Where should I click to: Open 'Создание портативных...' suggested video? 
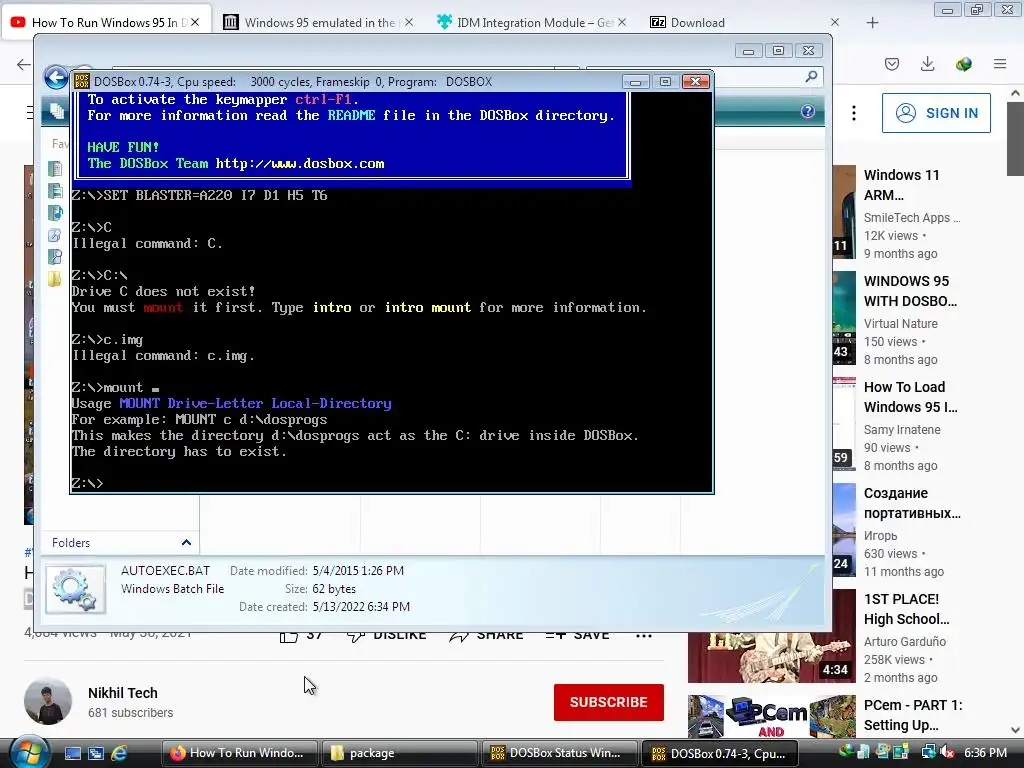[912, 503]
